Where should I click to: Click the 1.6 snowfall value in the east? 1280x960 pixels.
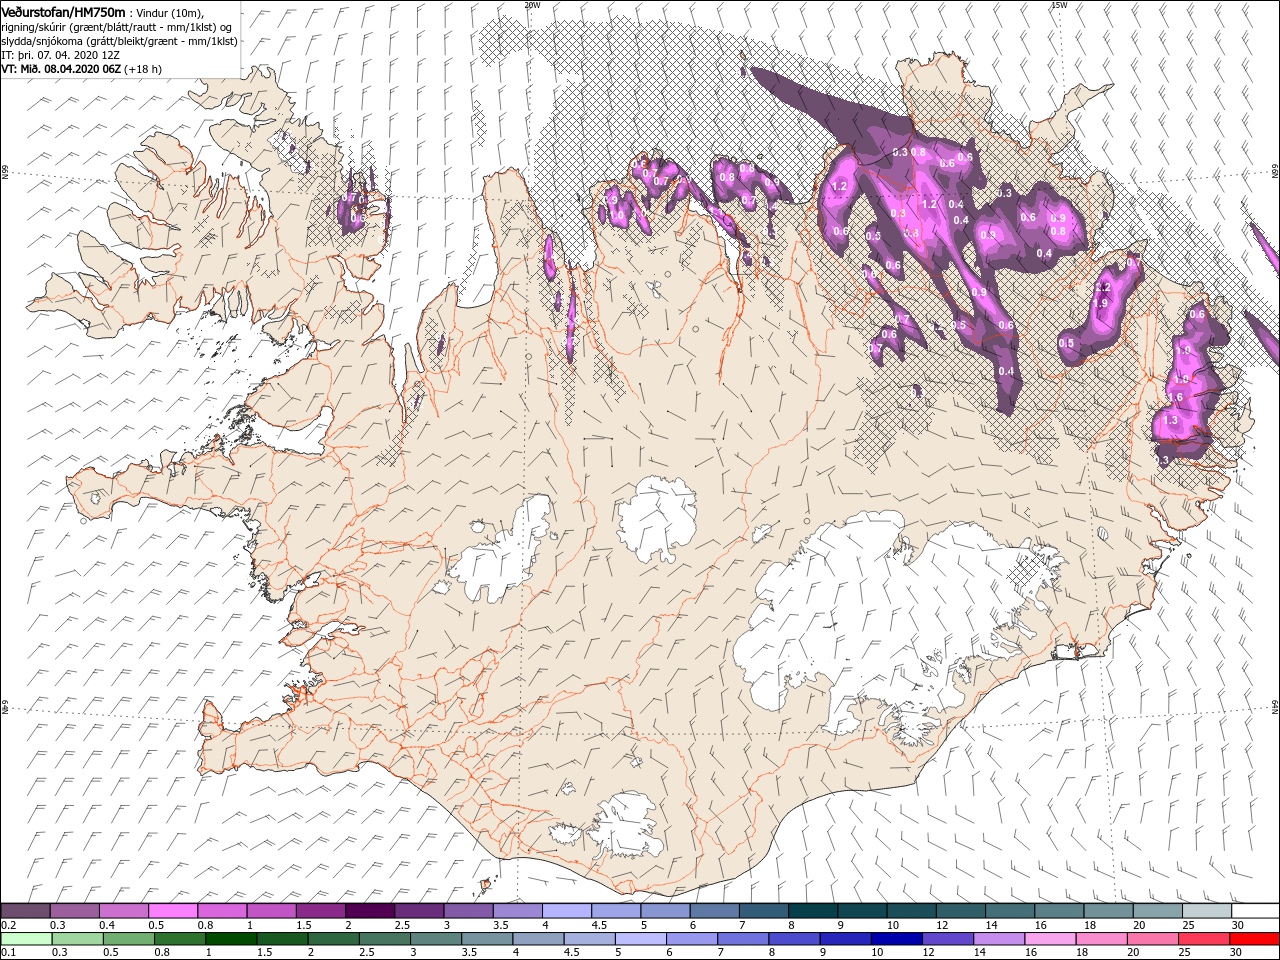point(1175,397)
